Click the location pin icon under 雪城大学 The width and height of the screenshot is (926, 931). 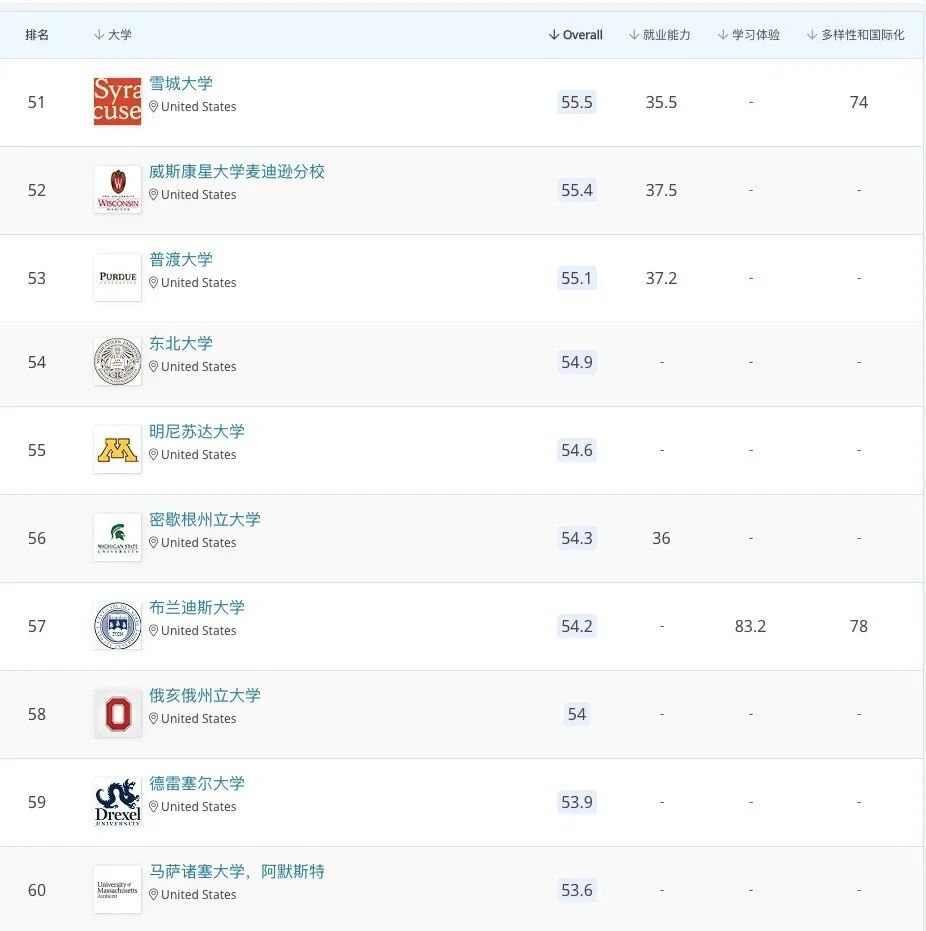pyautogui.click(x=153, y=106)
